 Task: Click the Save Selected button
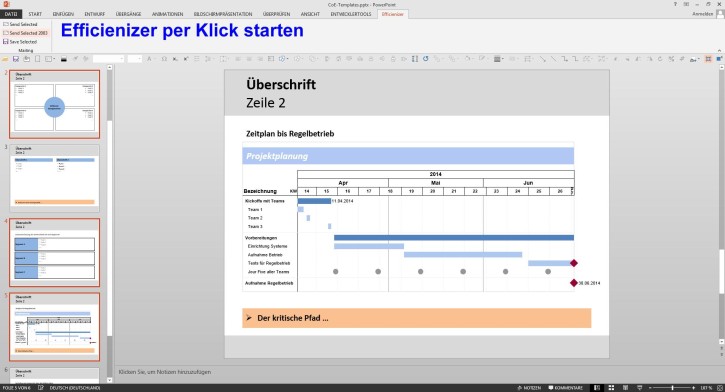point(20,42)
